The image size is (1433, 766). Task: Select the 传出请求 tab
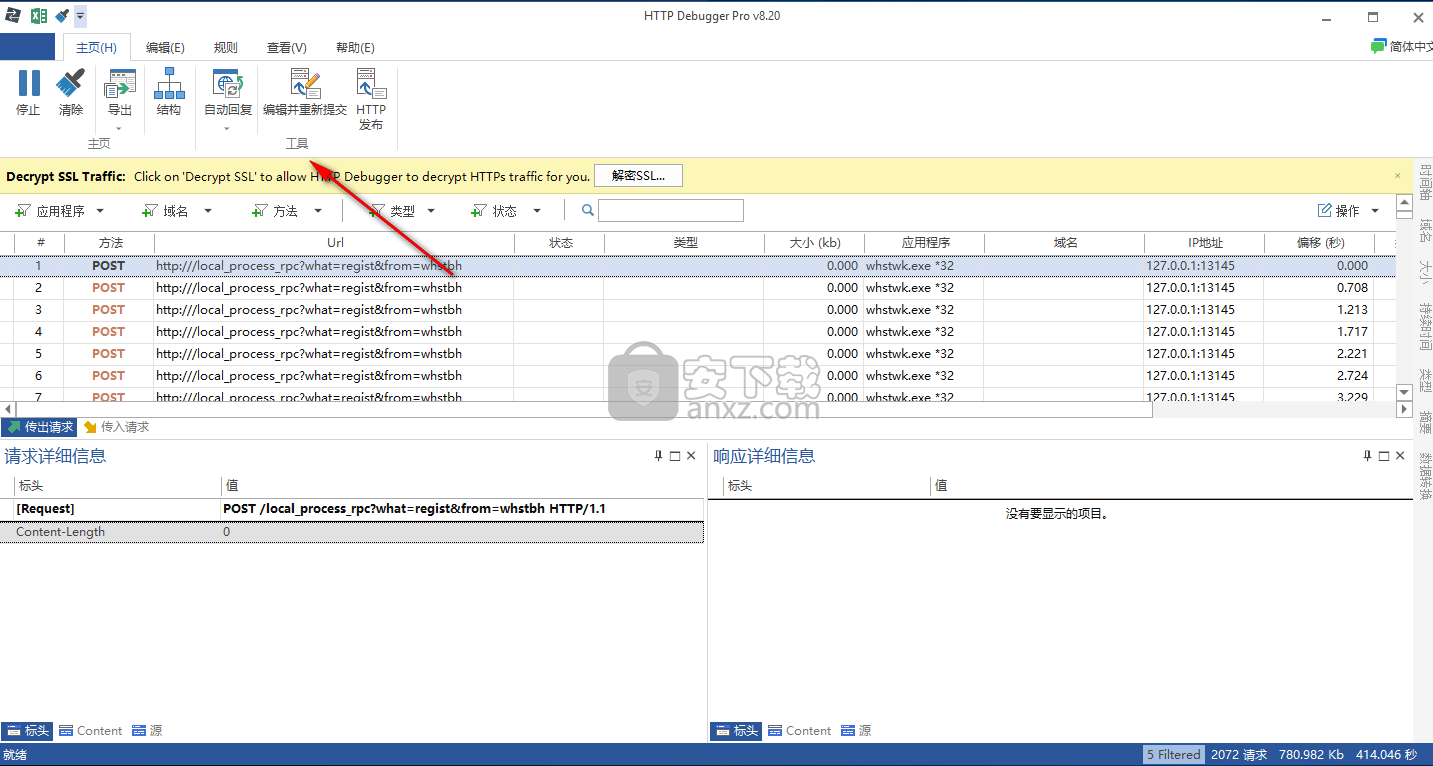pyautogui.click(x=39, y=427)
